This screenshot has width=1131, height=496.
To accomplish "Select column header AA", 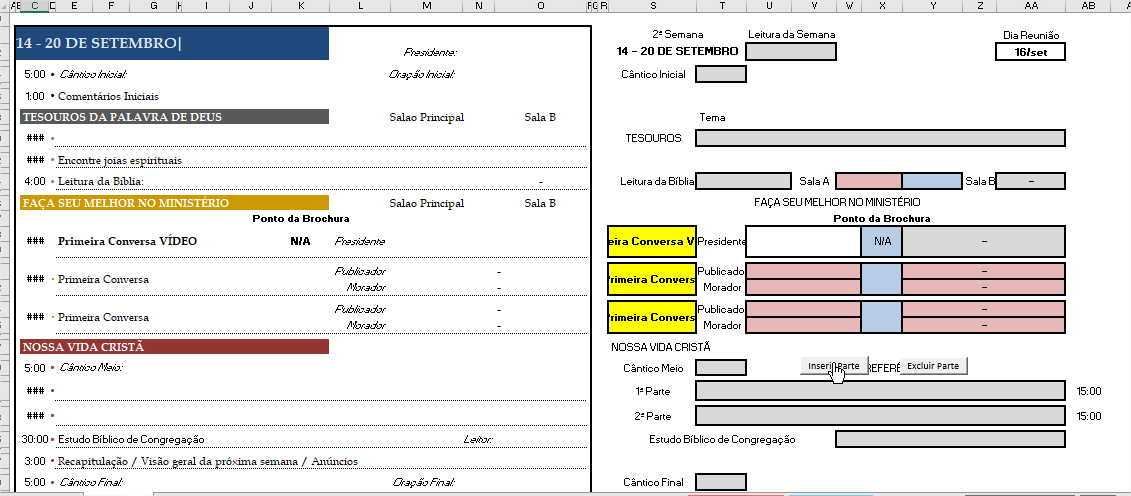I will (x=1031, y=6).
